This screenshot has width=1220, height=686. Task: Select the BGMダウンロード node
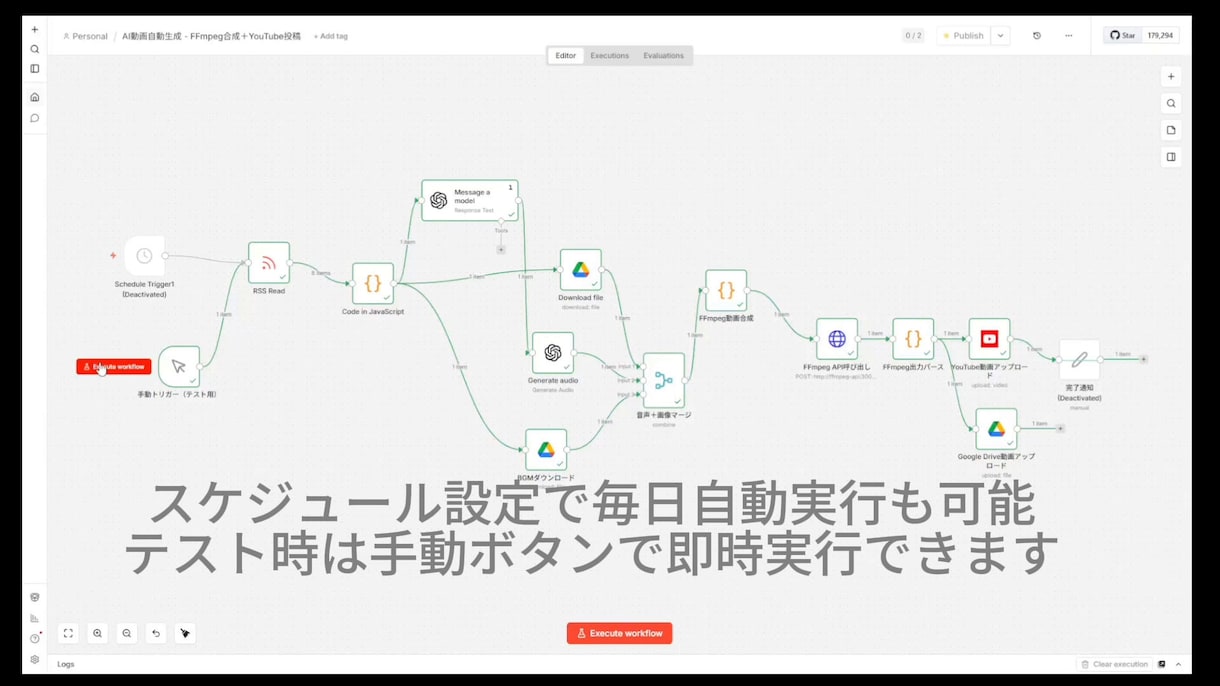click(546, 450)
